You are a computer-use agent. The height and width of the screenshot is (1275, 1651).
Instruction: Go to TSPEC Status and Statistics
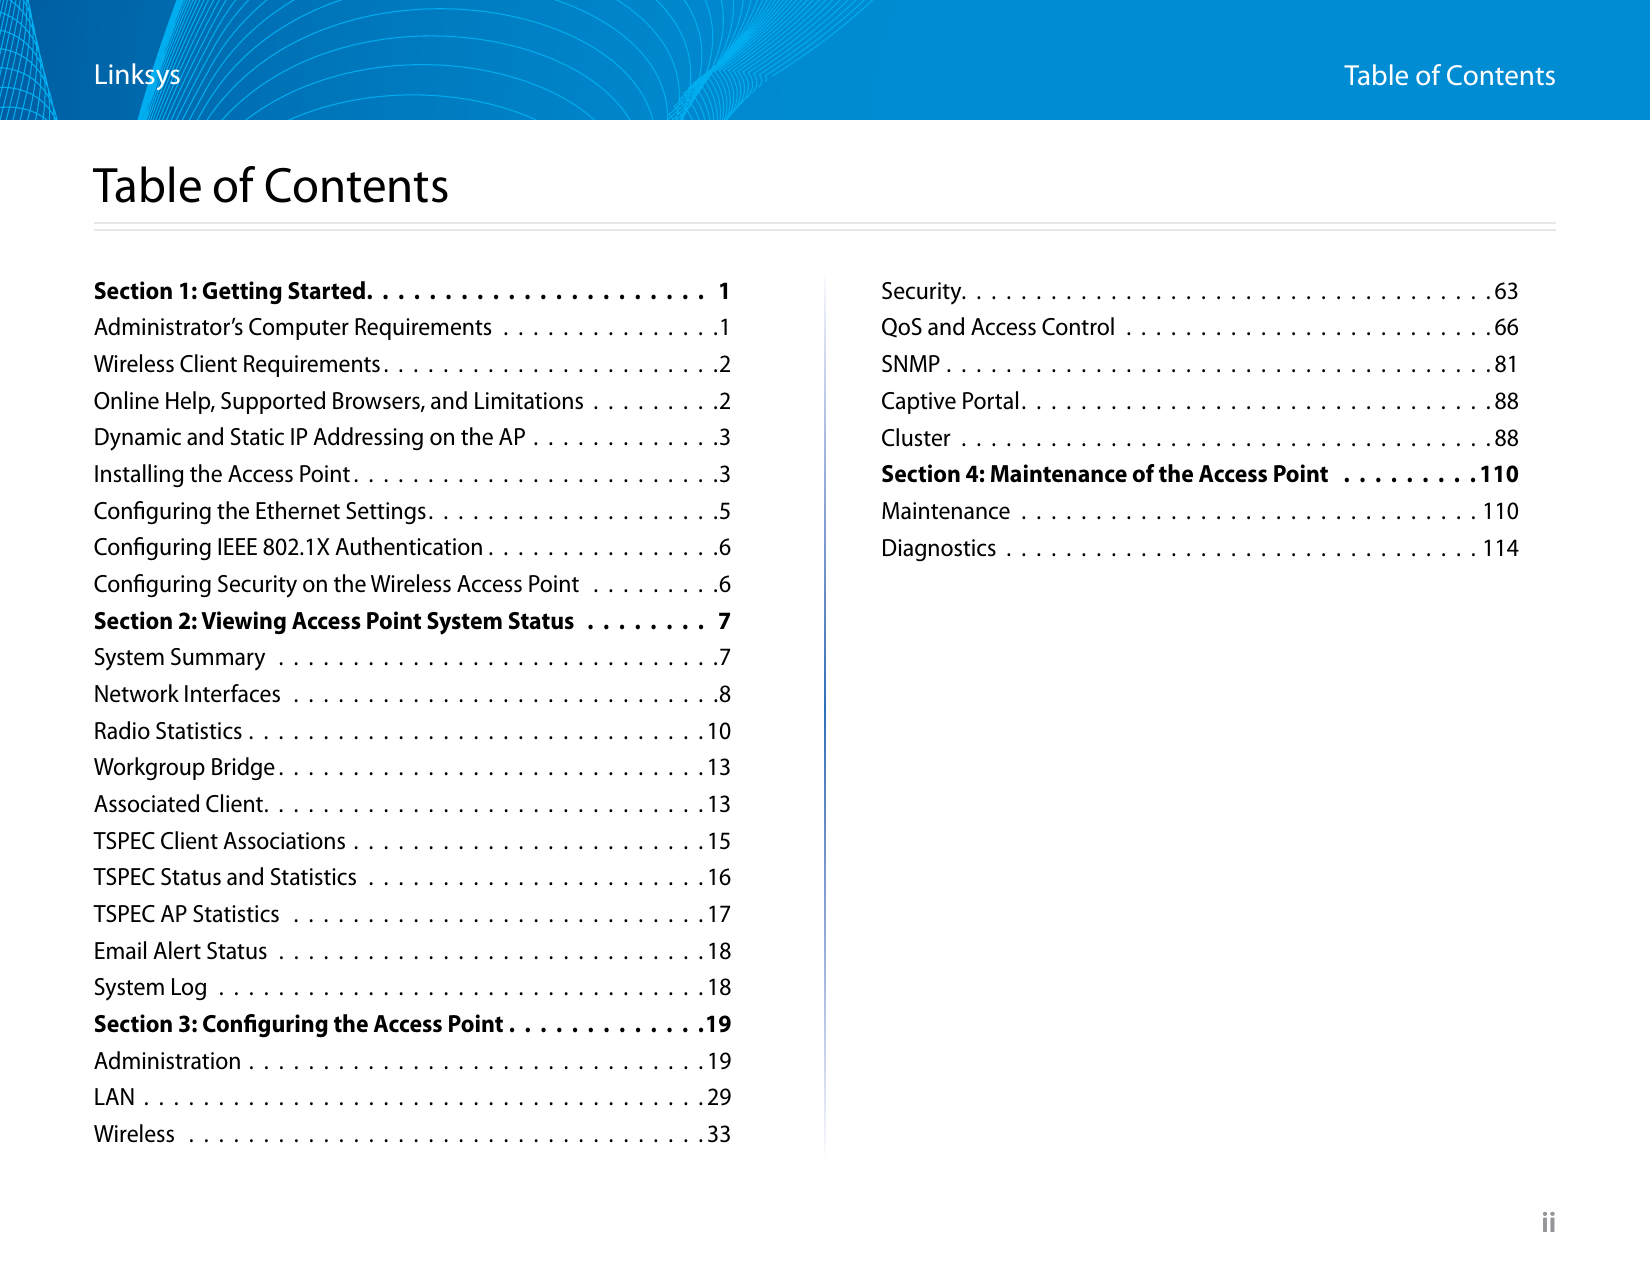[x=412, y=878]
